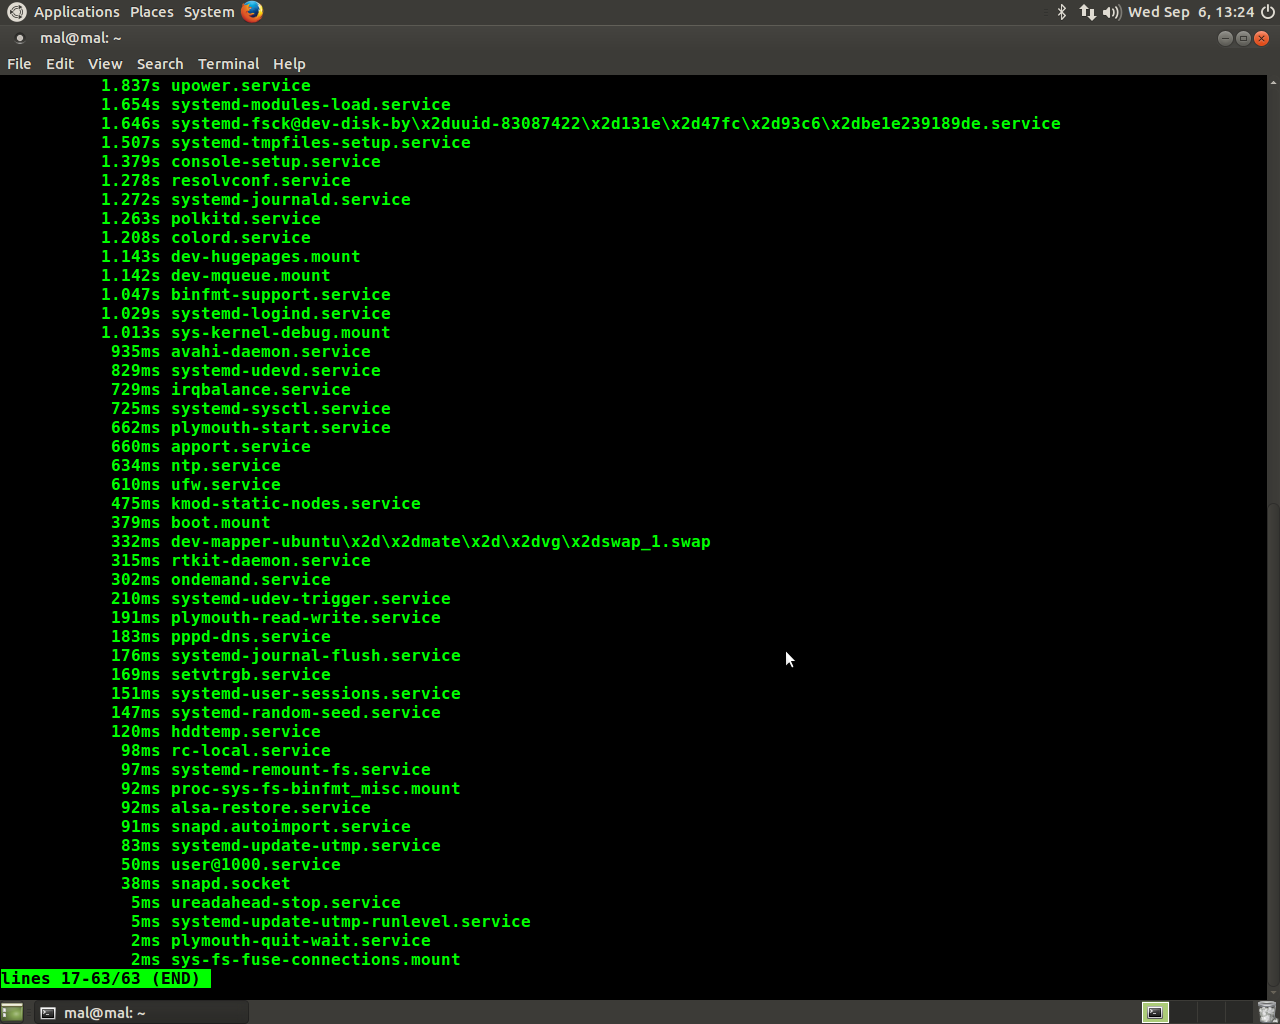Click the snapd.socket line
The height and width of the screenshot is (1024, 1280).
tap(205, 884)
